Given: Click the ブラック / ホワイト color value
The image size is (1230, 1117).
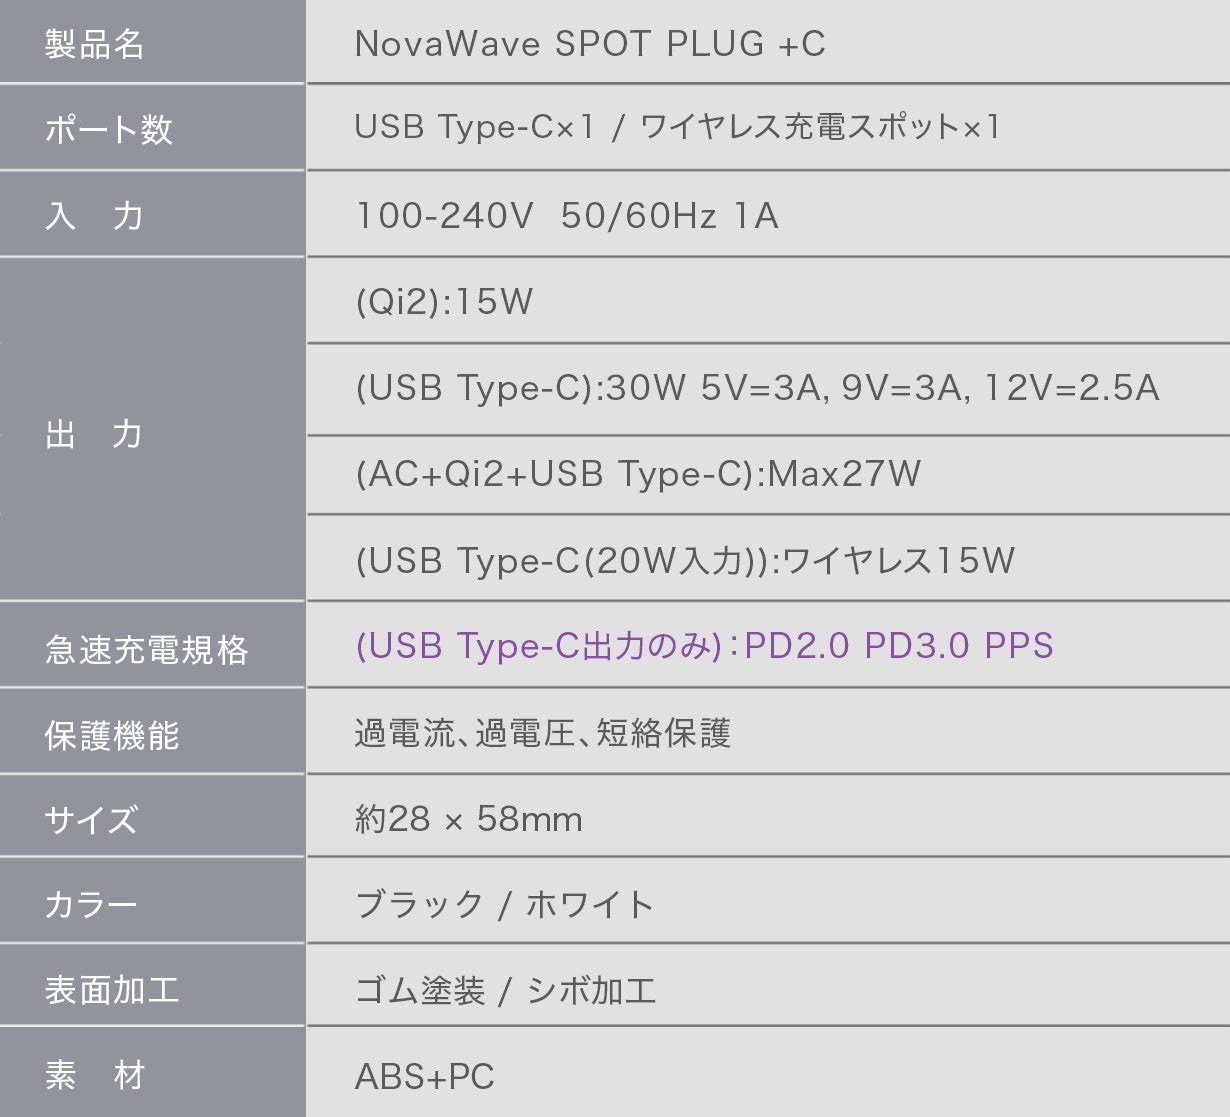Looking at the screenshot, I should (504, 905).
